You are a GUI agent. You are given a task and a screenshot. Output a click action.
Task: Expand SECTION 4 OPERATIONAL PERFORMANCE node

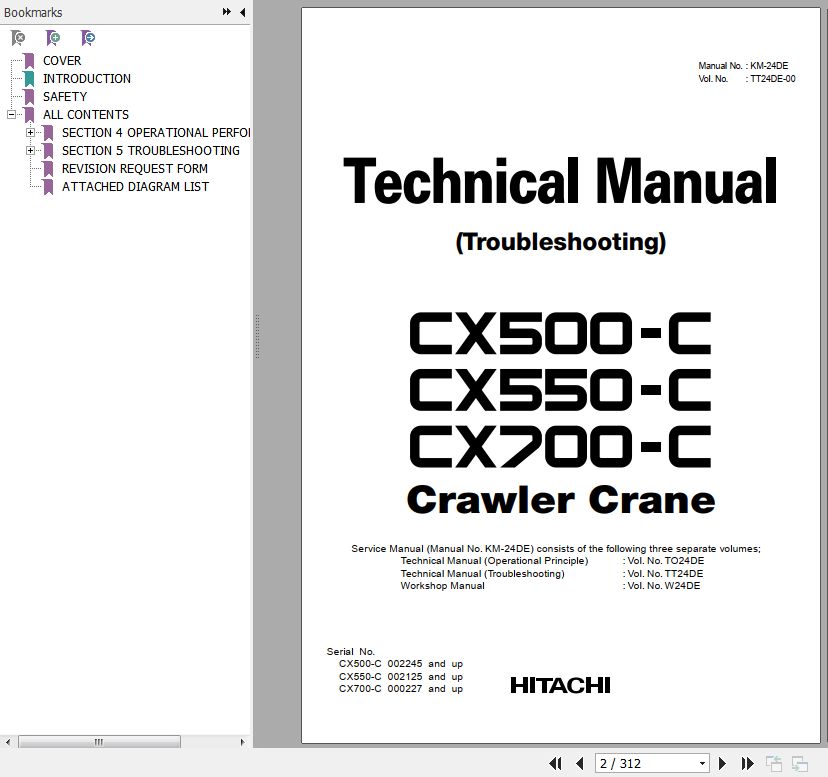point(31,133)
